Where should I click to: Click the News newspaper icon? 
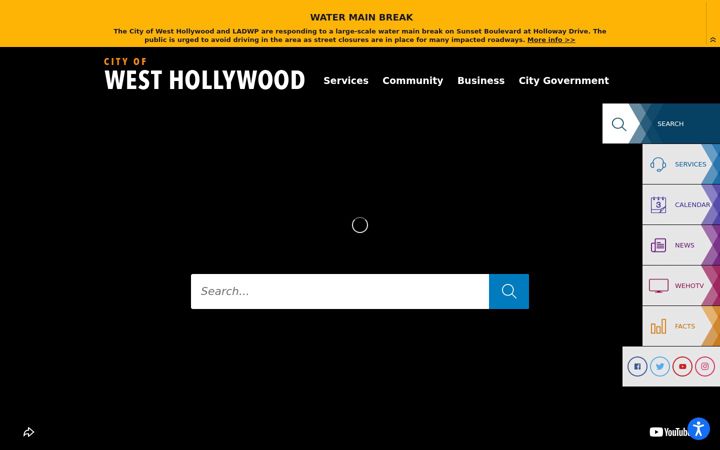(x=658, y=245)
